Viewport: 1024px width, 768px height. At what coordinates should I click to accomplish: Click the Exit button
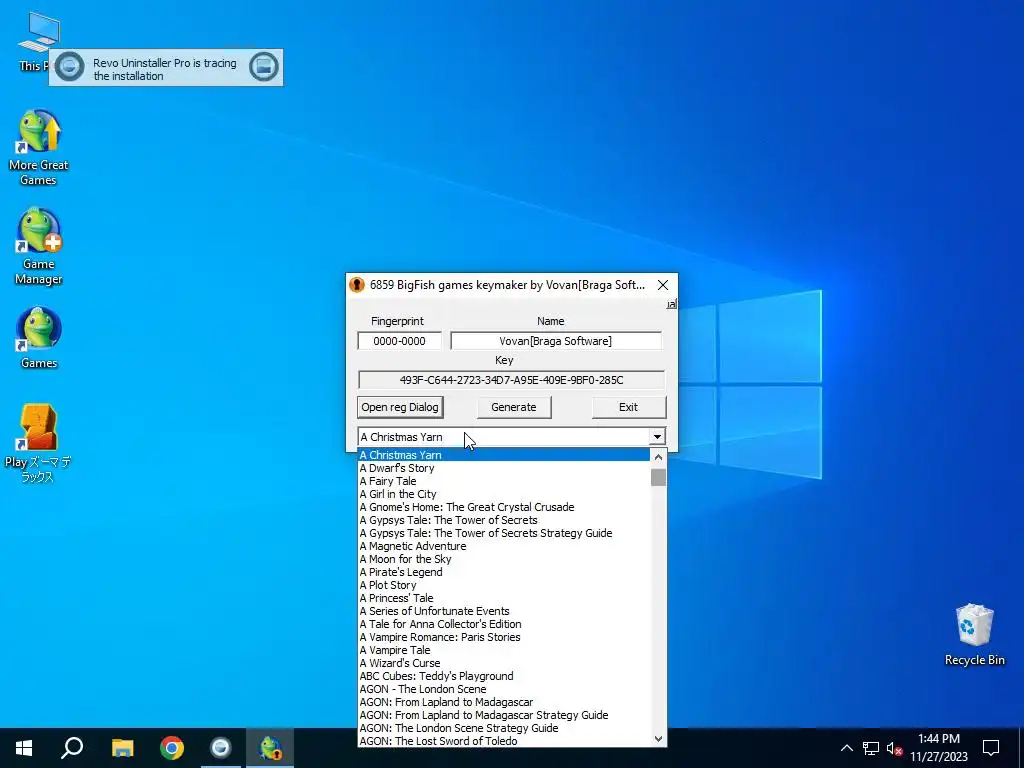pyautogui.click(x=628, y=407)
